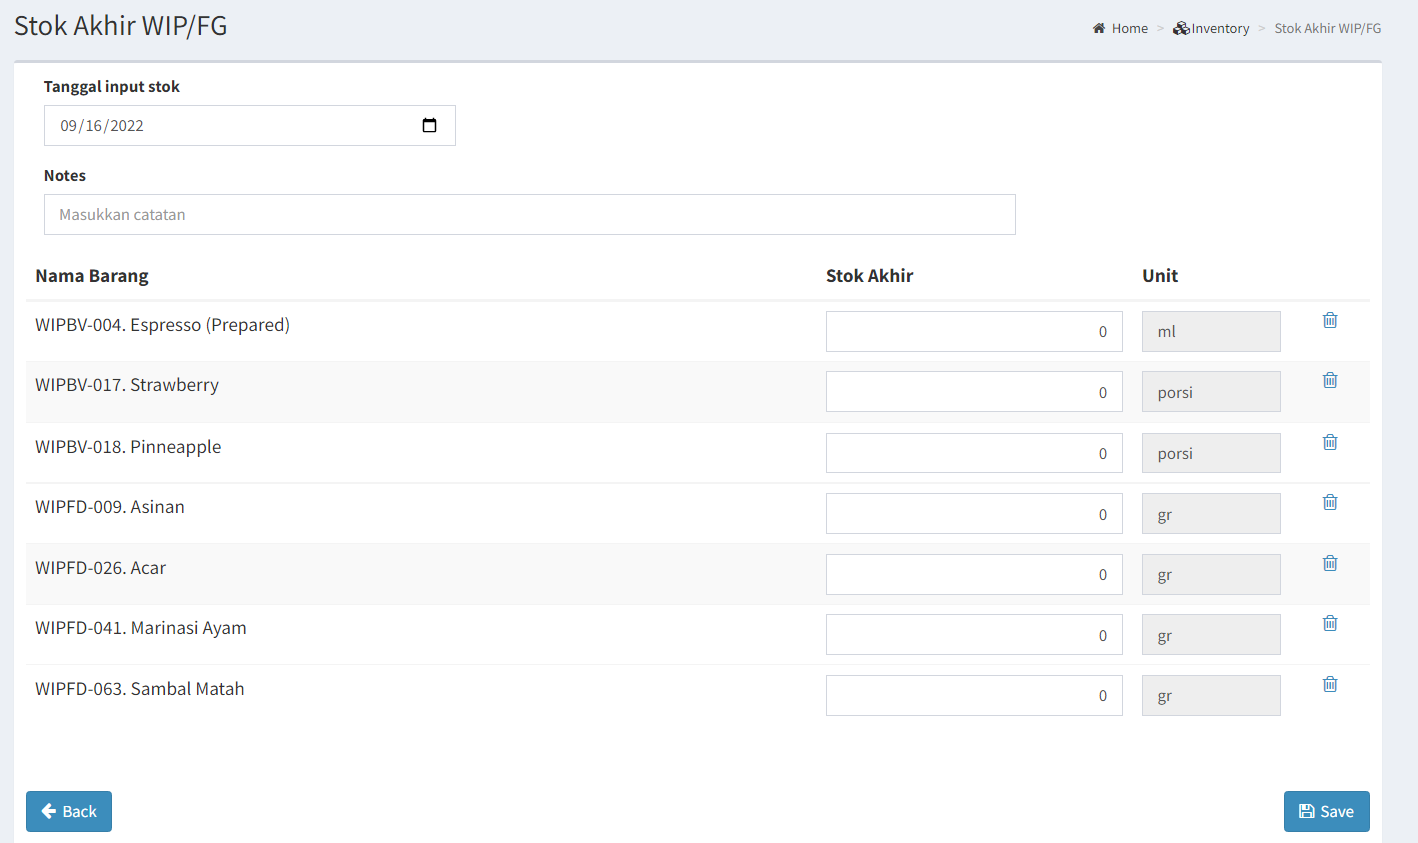The image size is (1418, 843).
Task: Go back with the Back button
Action: pos(69,811)
